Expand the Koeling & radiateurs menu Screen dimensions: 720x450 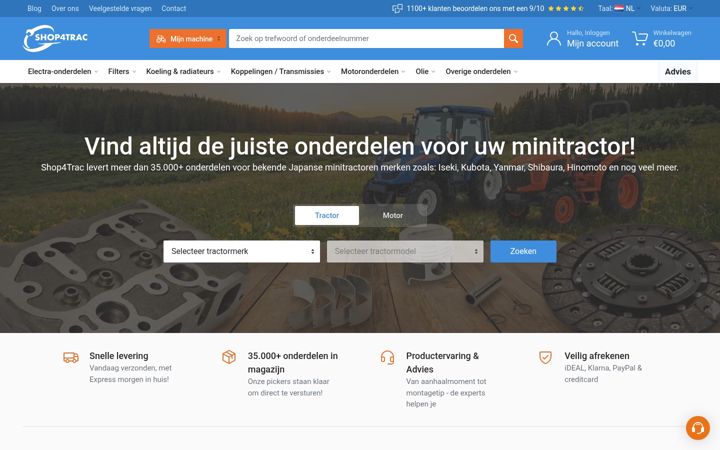[183, 72]
